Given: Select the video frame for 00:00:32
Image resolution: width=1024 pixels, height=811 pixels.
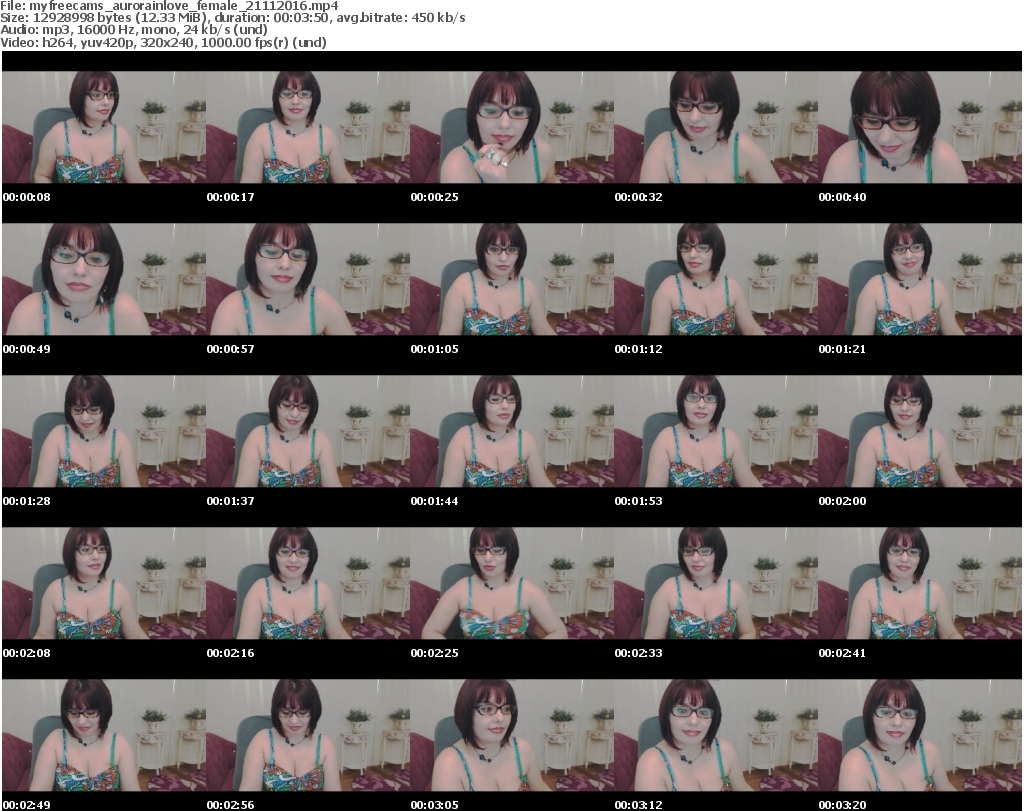Looking at the screenshot, I should point(716,127).
